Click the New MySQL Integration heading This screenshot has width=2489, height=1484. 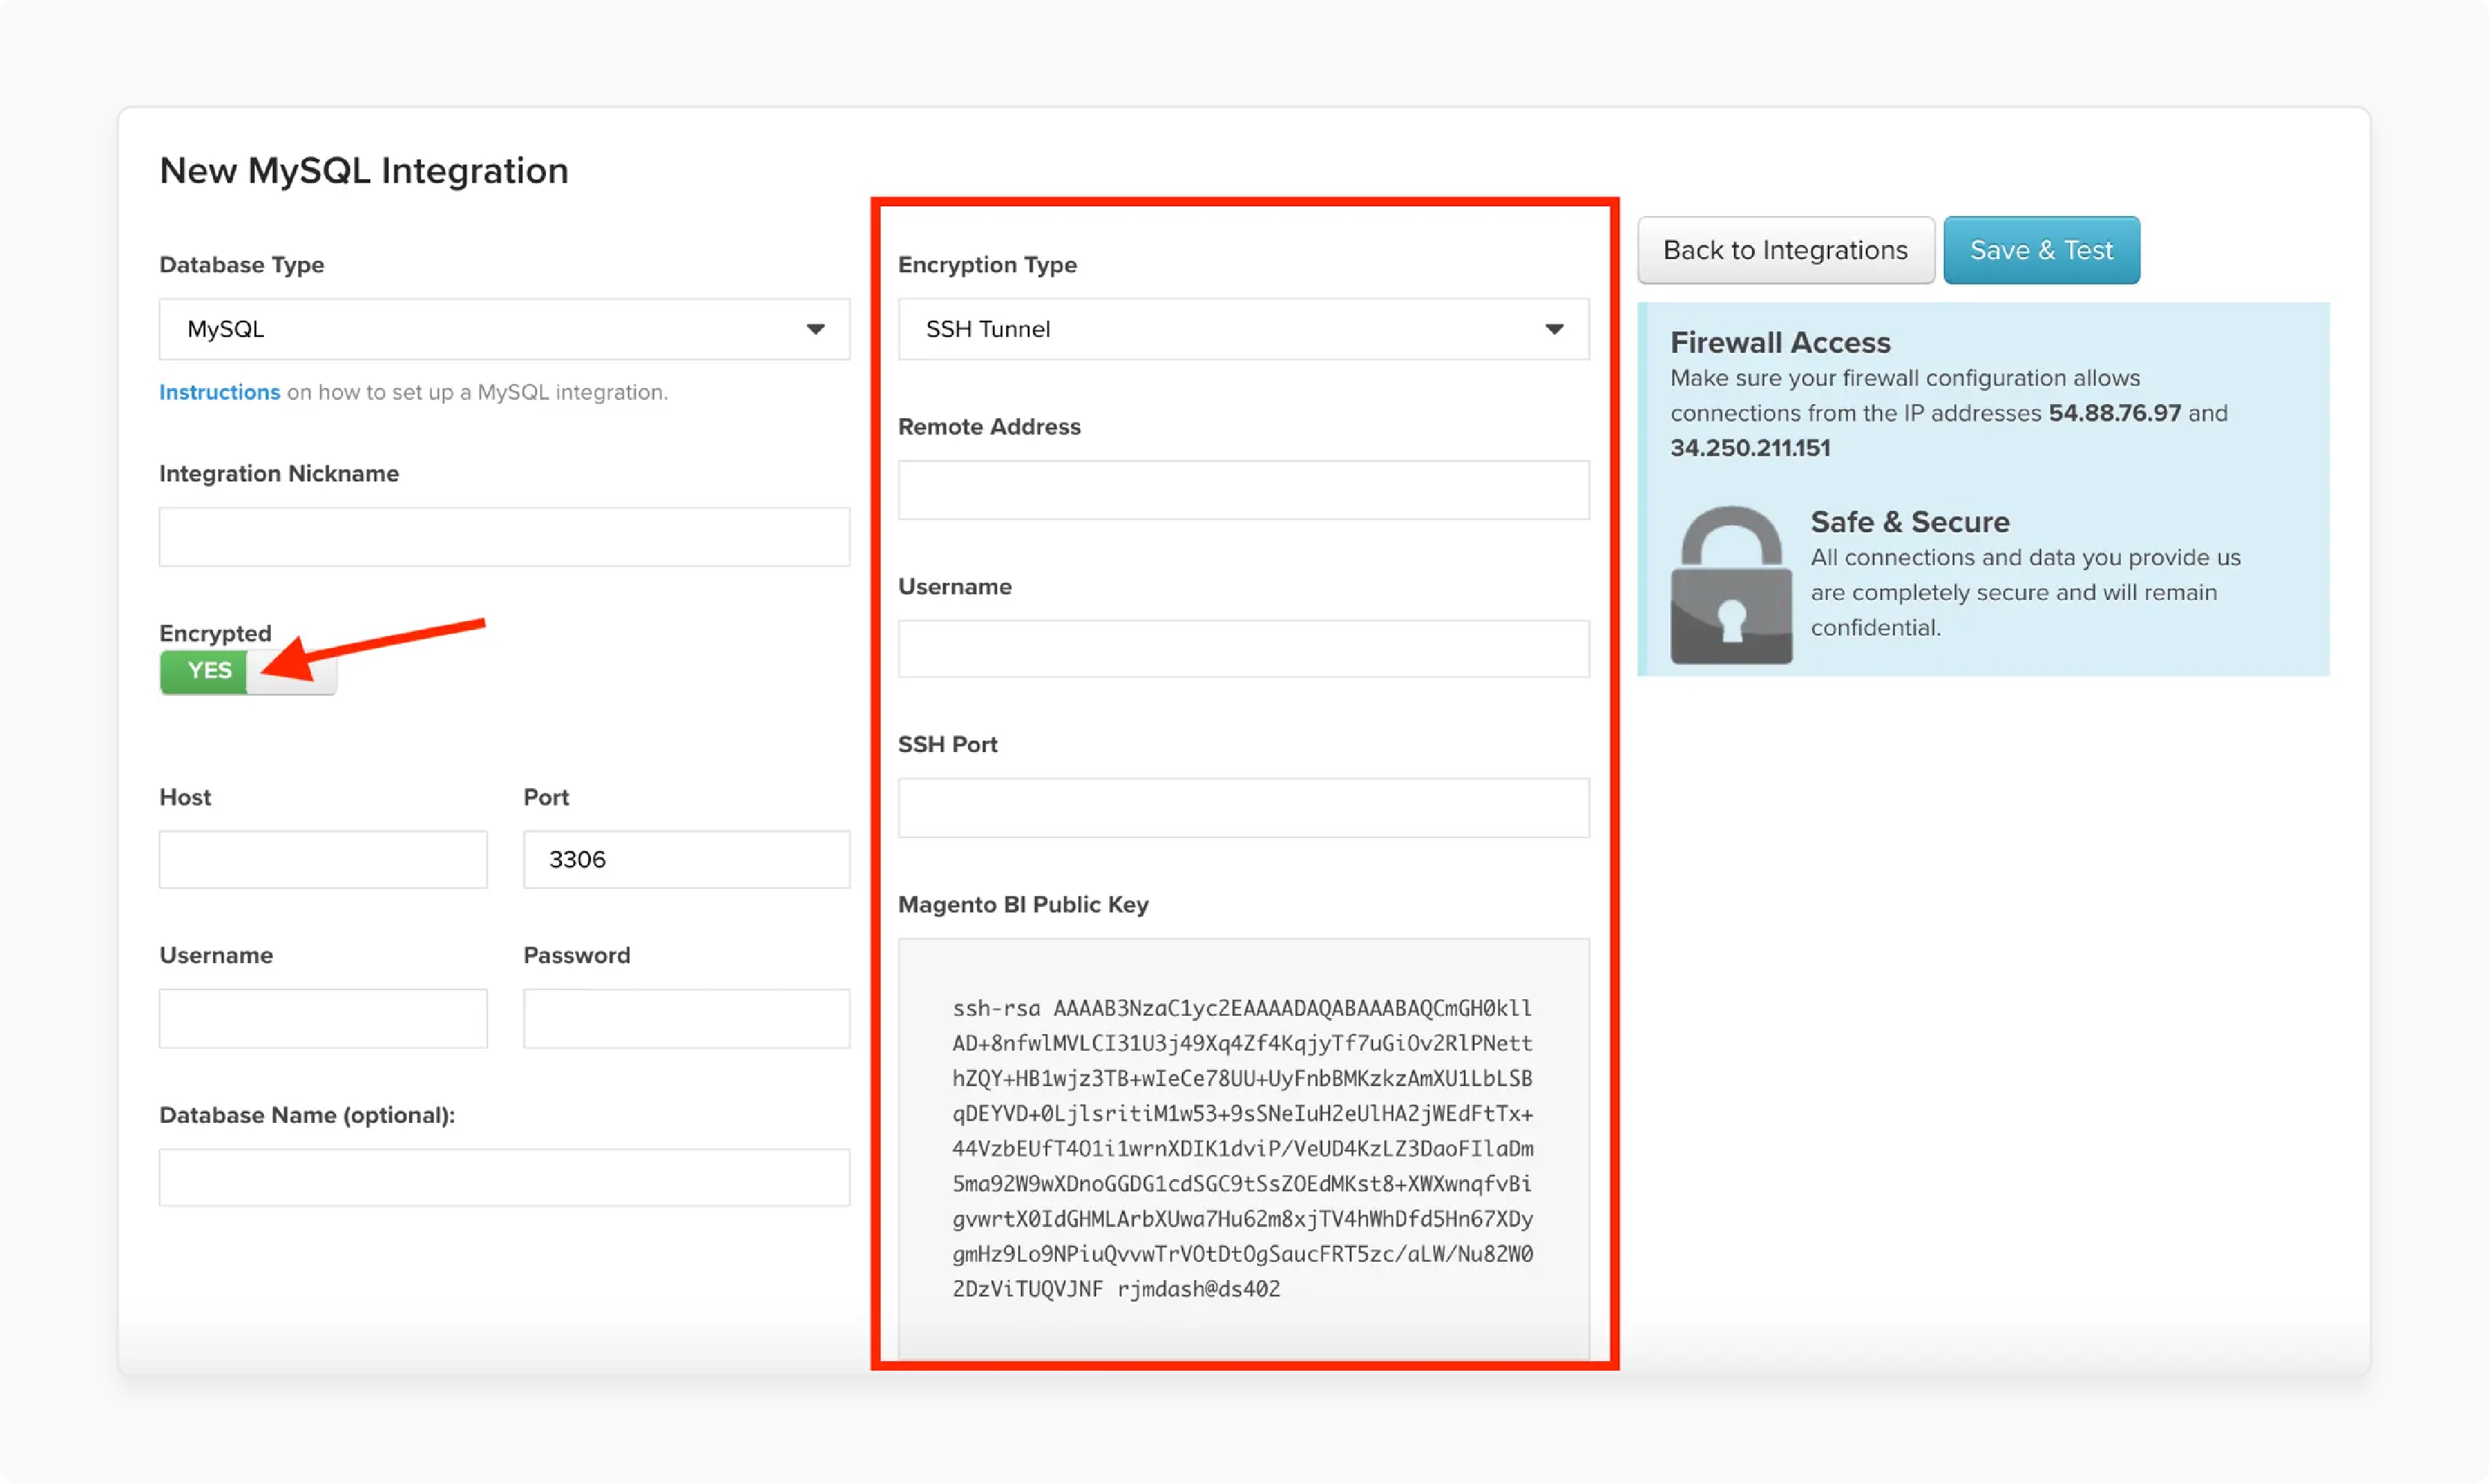[x=364, y=171]
